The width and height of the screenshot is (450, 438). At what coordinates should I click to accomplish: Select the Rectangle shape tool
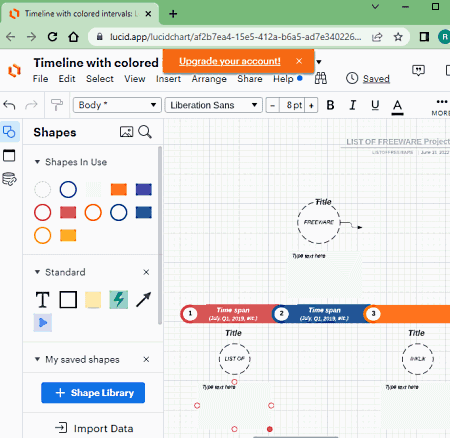tap(68, 299)
